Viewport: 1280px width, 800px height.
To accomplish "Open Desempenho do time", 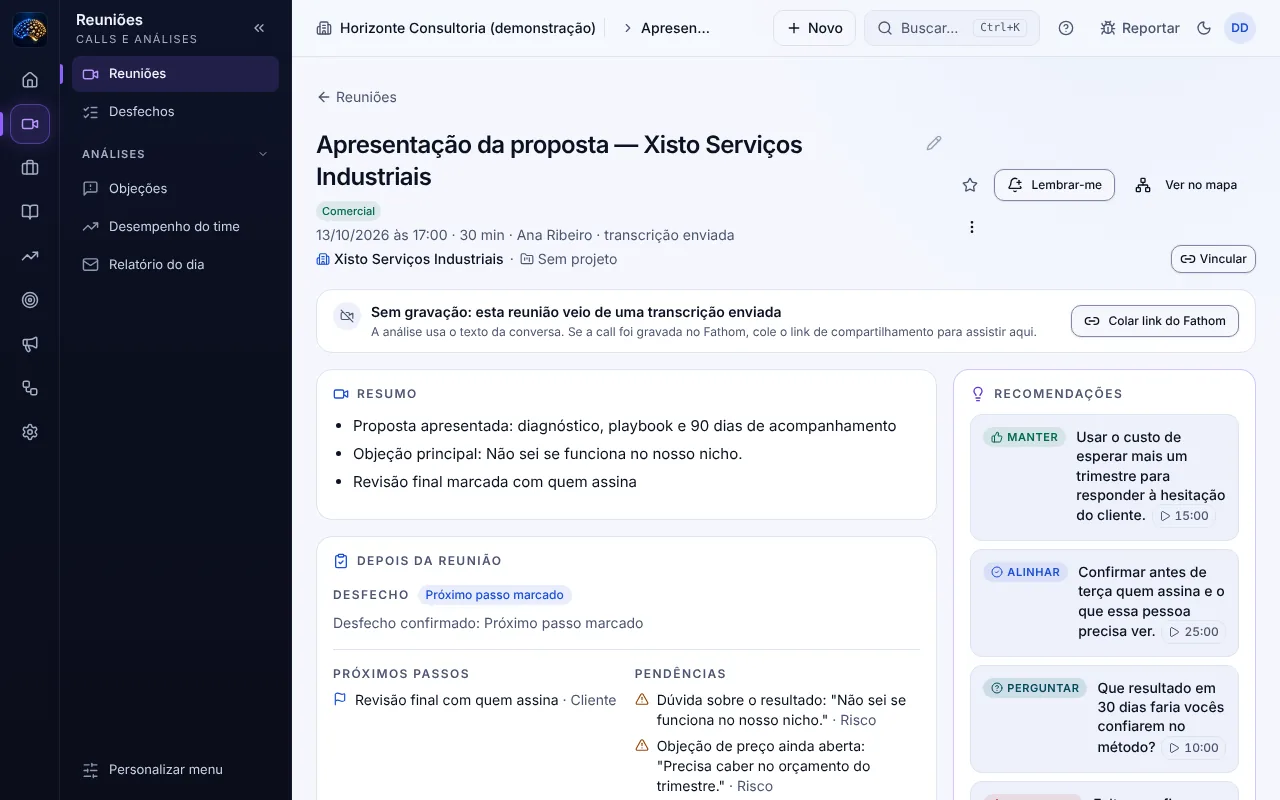I will [175, 227].
